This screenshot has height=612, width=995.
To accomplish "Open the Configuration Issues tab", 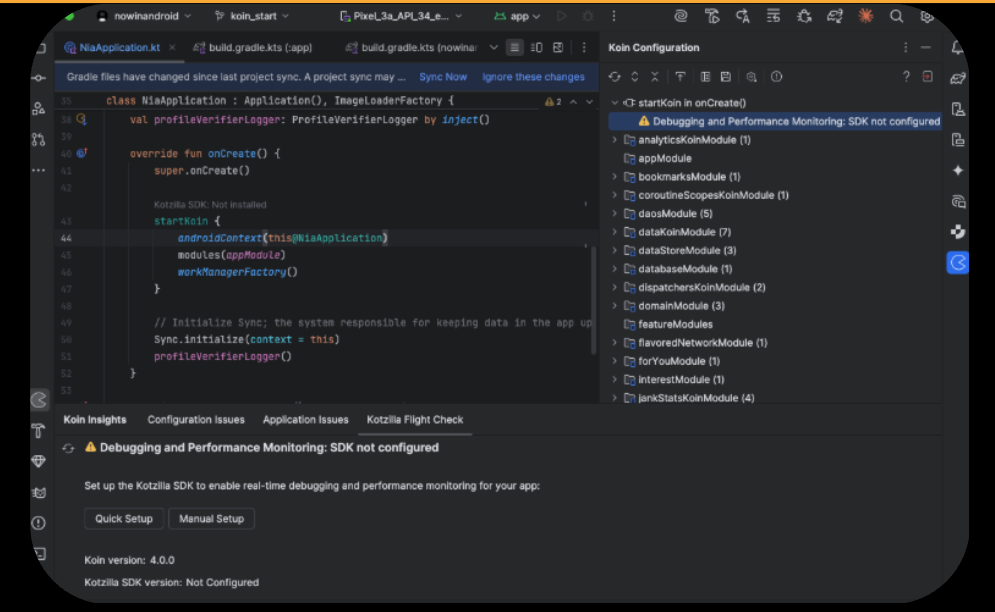I will [196, 420].
